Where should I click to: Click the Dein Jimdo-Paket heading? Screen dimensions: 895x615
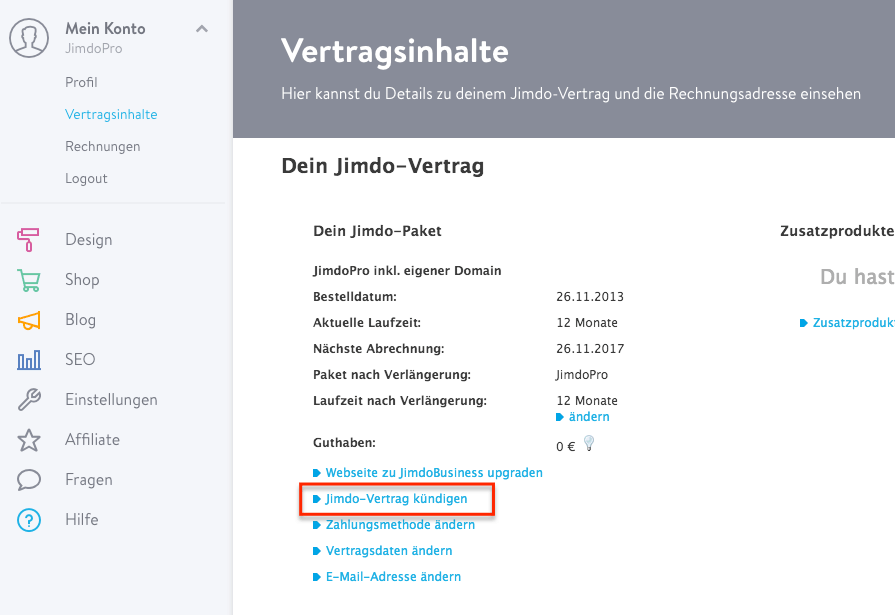tap(377, 231)
